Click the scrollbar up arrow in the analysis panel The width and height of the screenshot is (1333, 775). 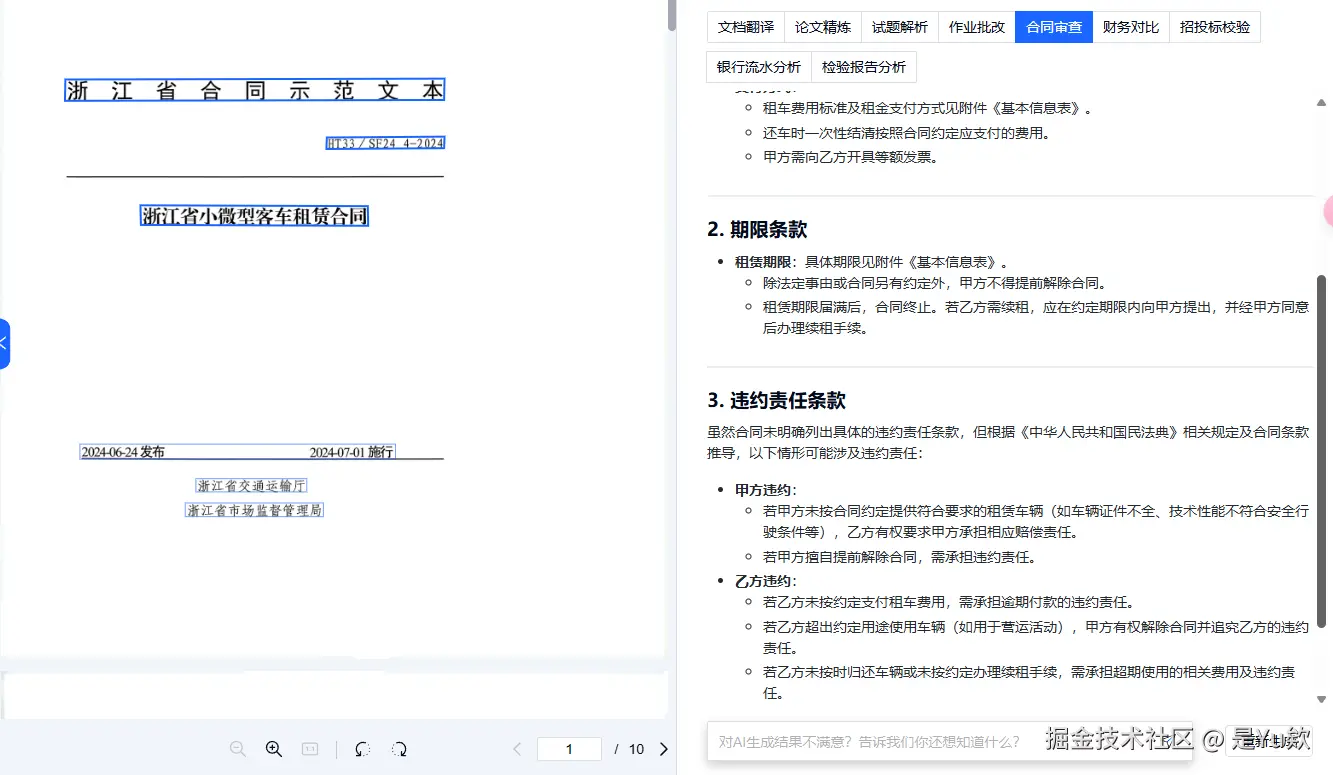click(x=1322, y=101)
